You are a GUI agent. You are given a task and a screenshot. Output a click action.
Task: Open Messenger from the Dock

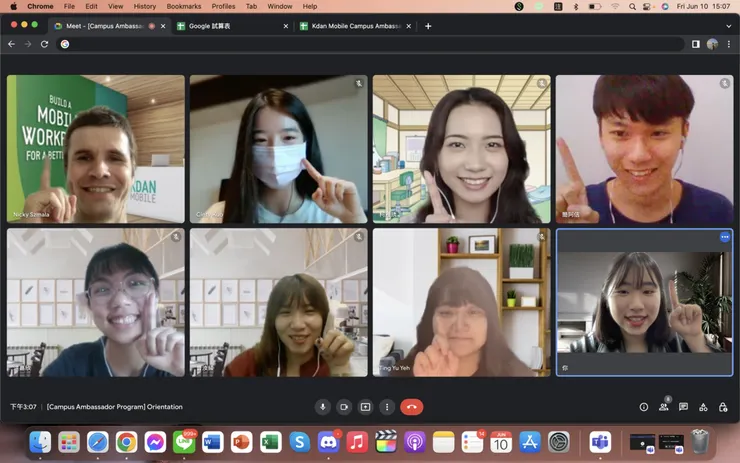pyautogui.click(x=155, y=442)
